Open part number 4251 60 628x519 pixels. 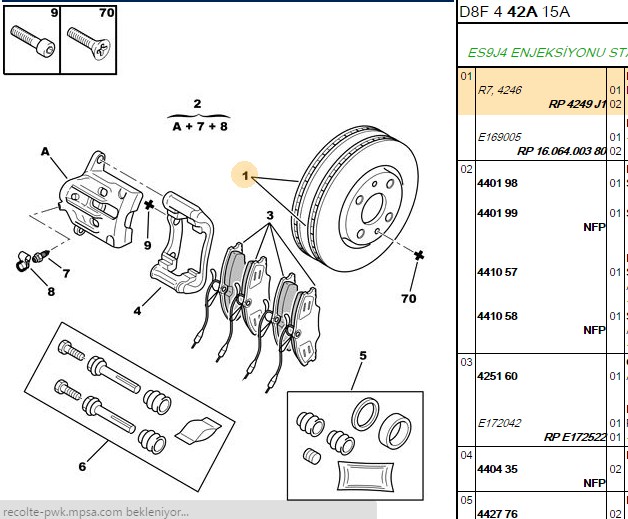click(x=497, y=376)
